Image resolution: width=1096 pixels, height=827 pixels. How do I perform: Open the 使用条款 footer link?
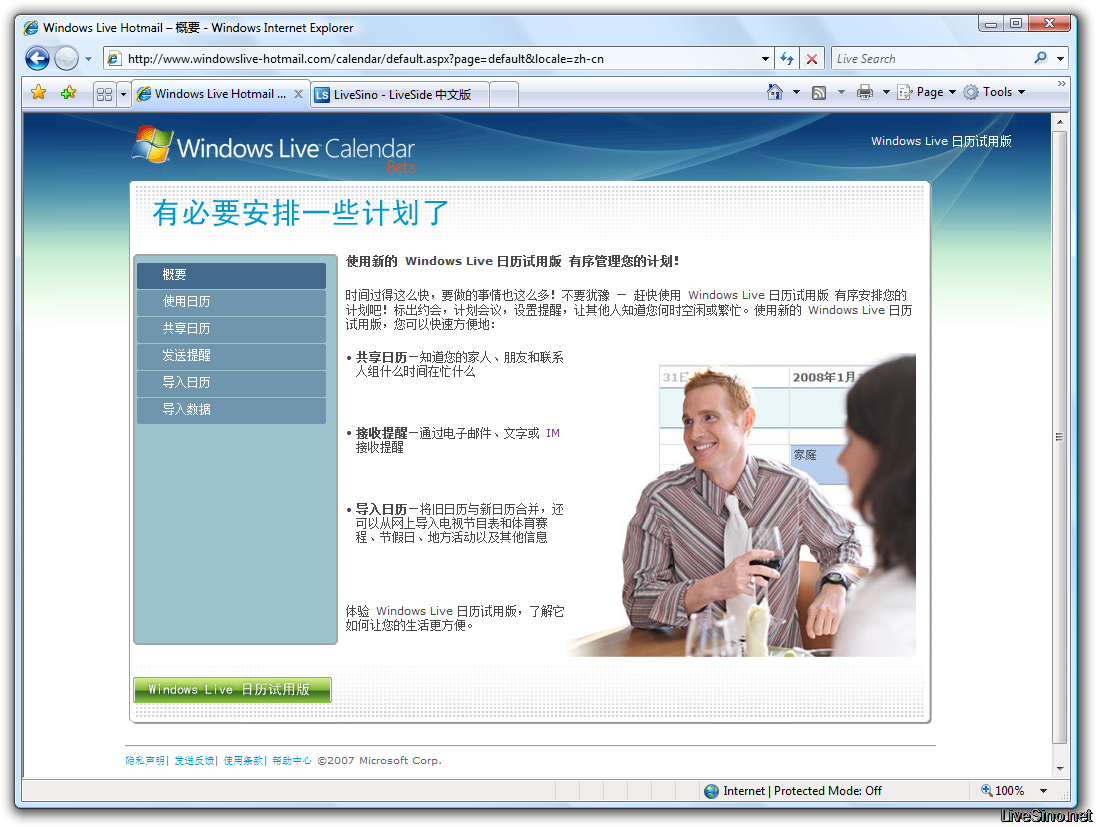(243, 761)
